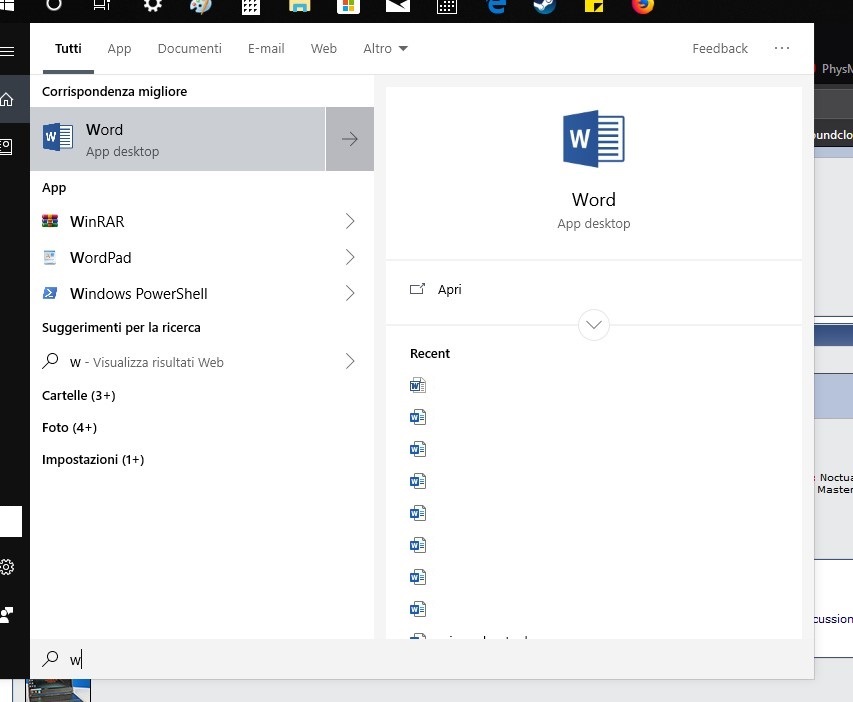Screen dimensions: 853x702
Task: Click the magnifier icon in the search box
Action: click(50, 658)
